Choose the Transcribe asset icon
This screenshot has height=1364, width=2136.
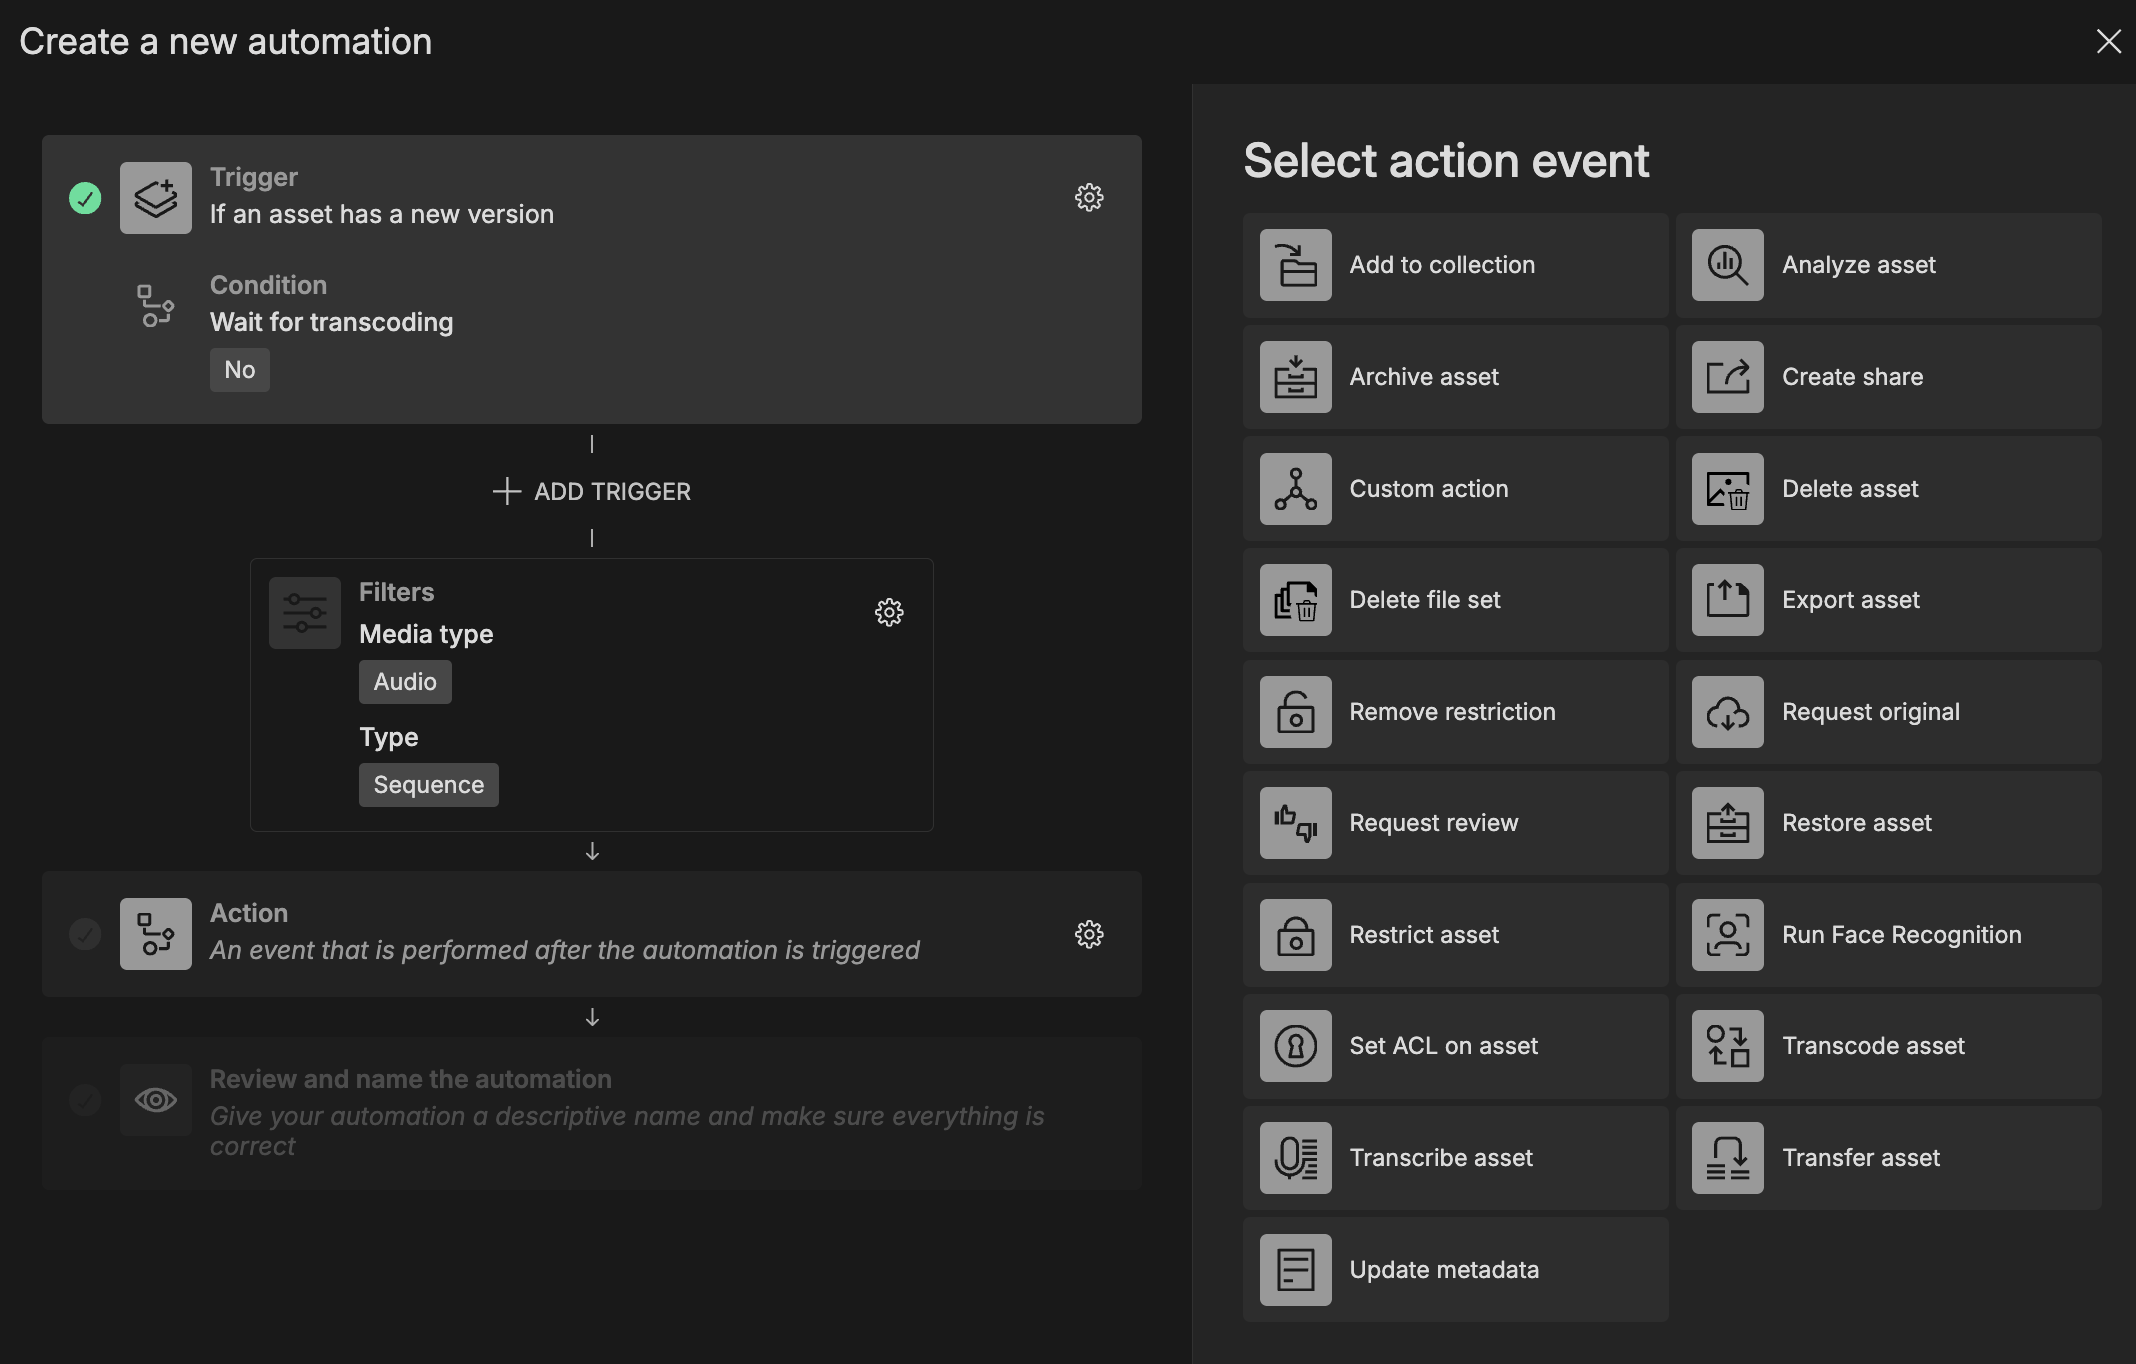[1295, 1158]
